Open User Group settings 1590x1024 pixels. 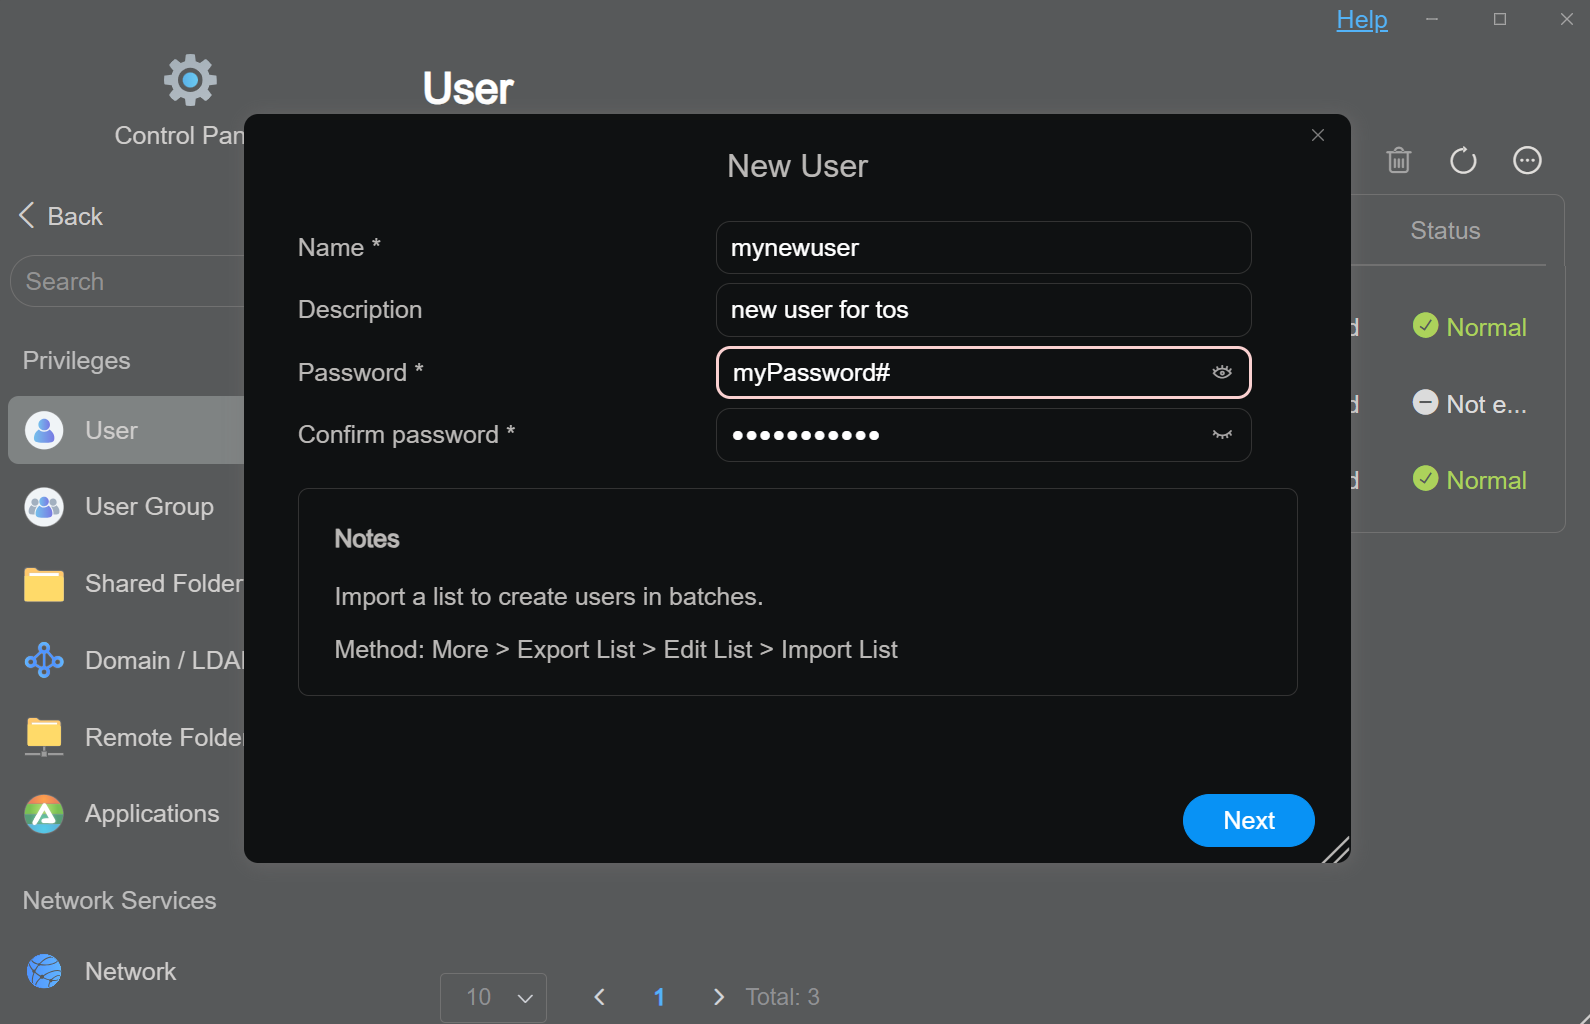[x=126, y=507]
